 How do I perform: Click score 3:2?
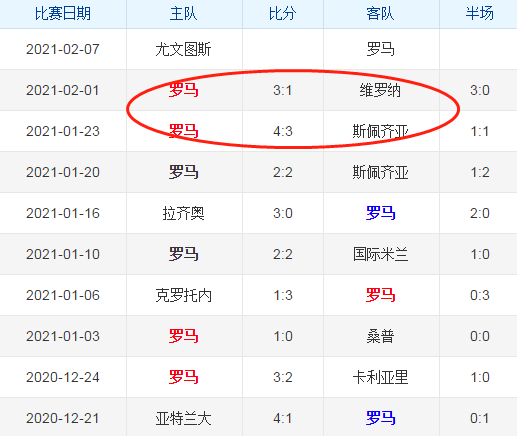pyautogui.click(x=283, y=377)
